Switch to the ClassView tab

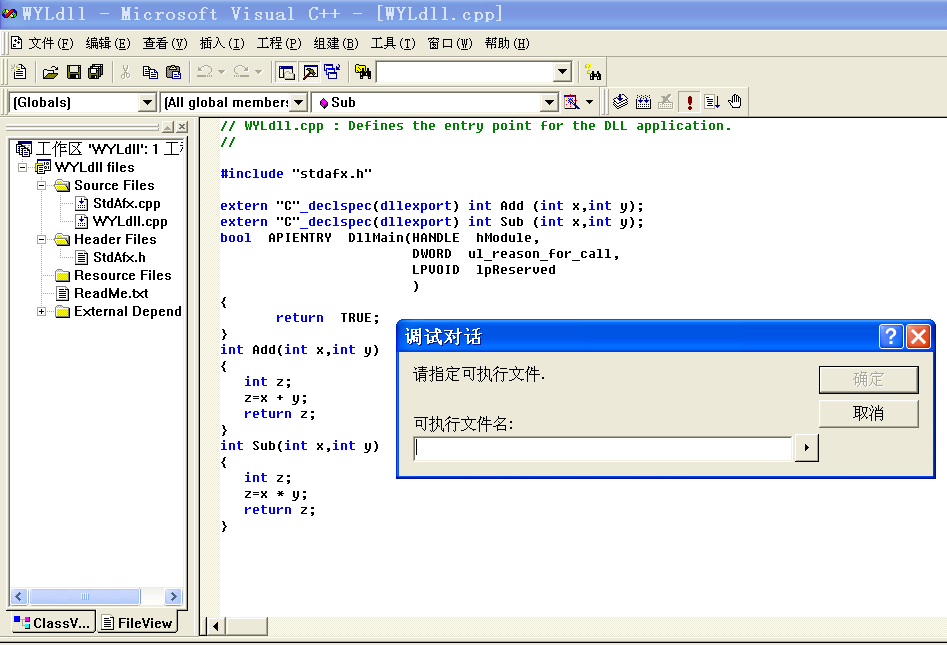click(52, 623)
